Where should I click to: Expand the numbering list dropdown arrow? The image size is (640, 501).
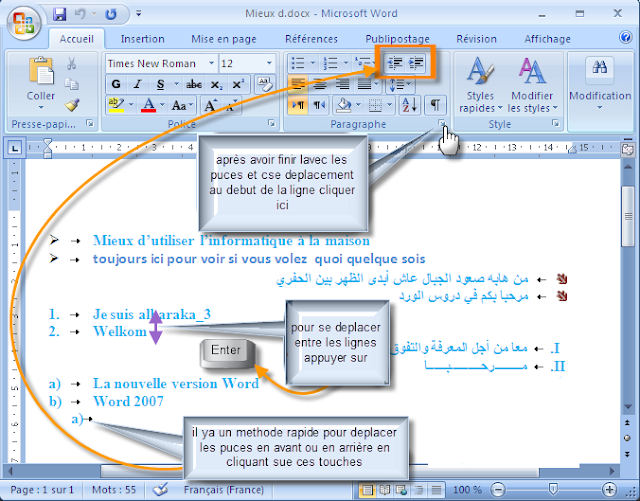[346, 63]
